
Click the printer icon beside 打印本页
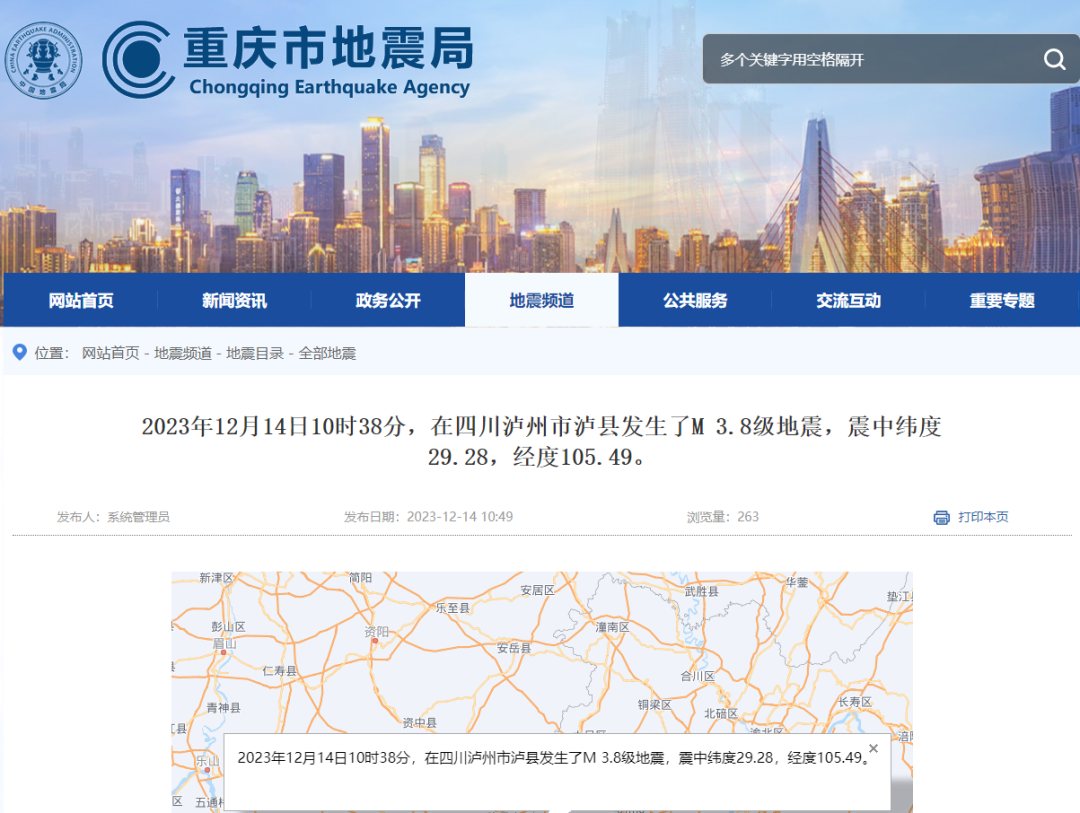pyautogui.click(x=940, y=518)
